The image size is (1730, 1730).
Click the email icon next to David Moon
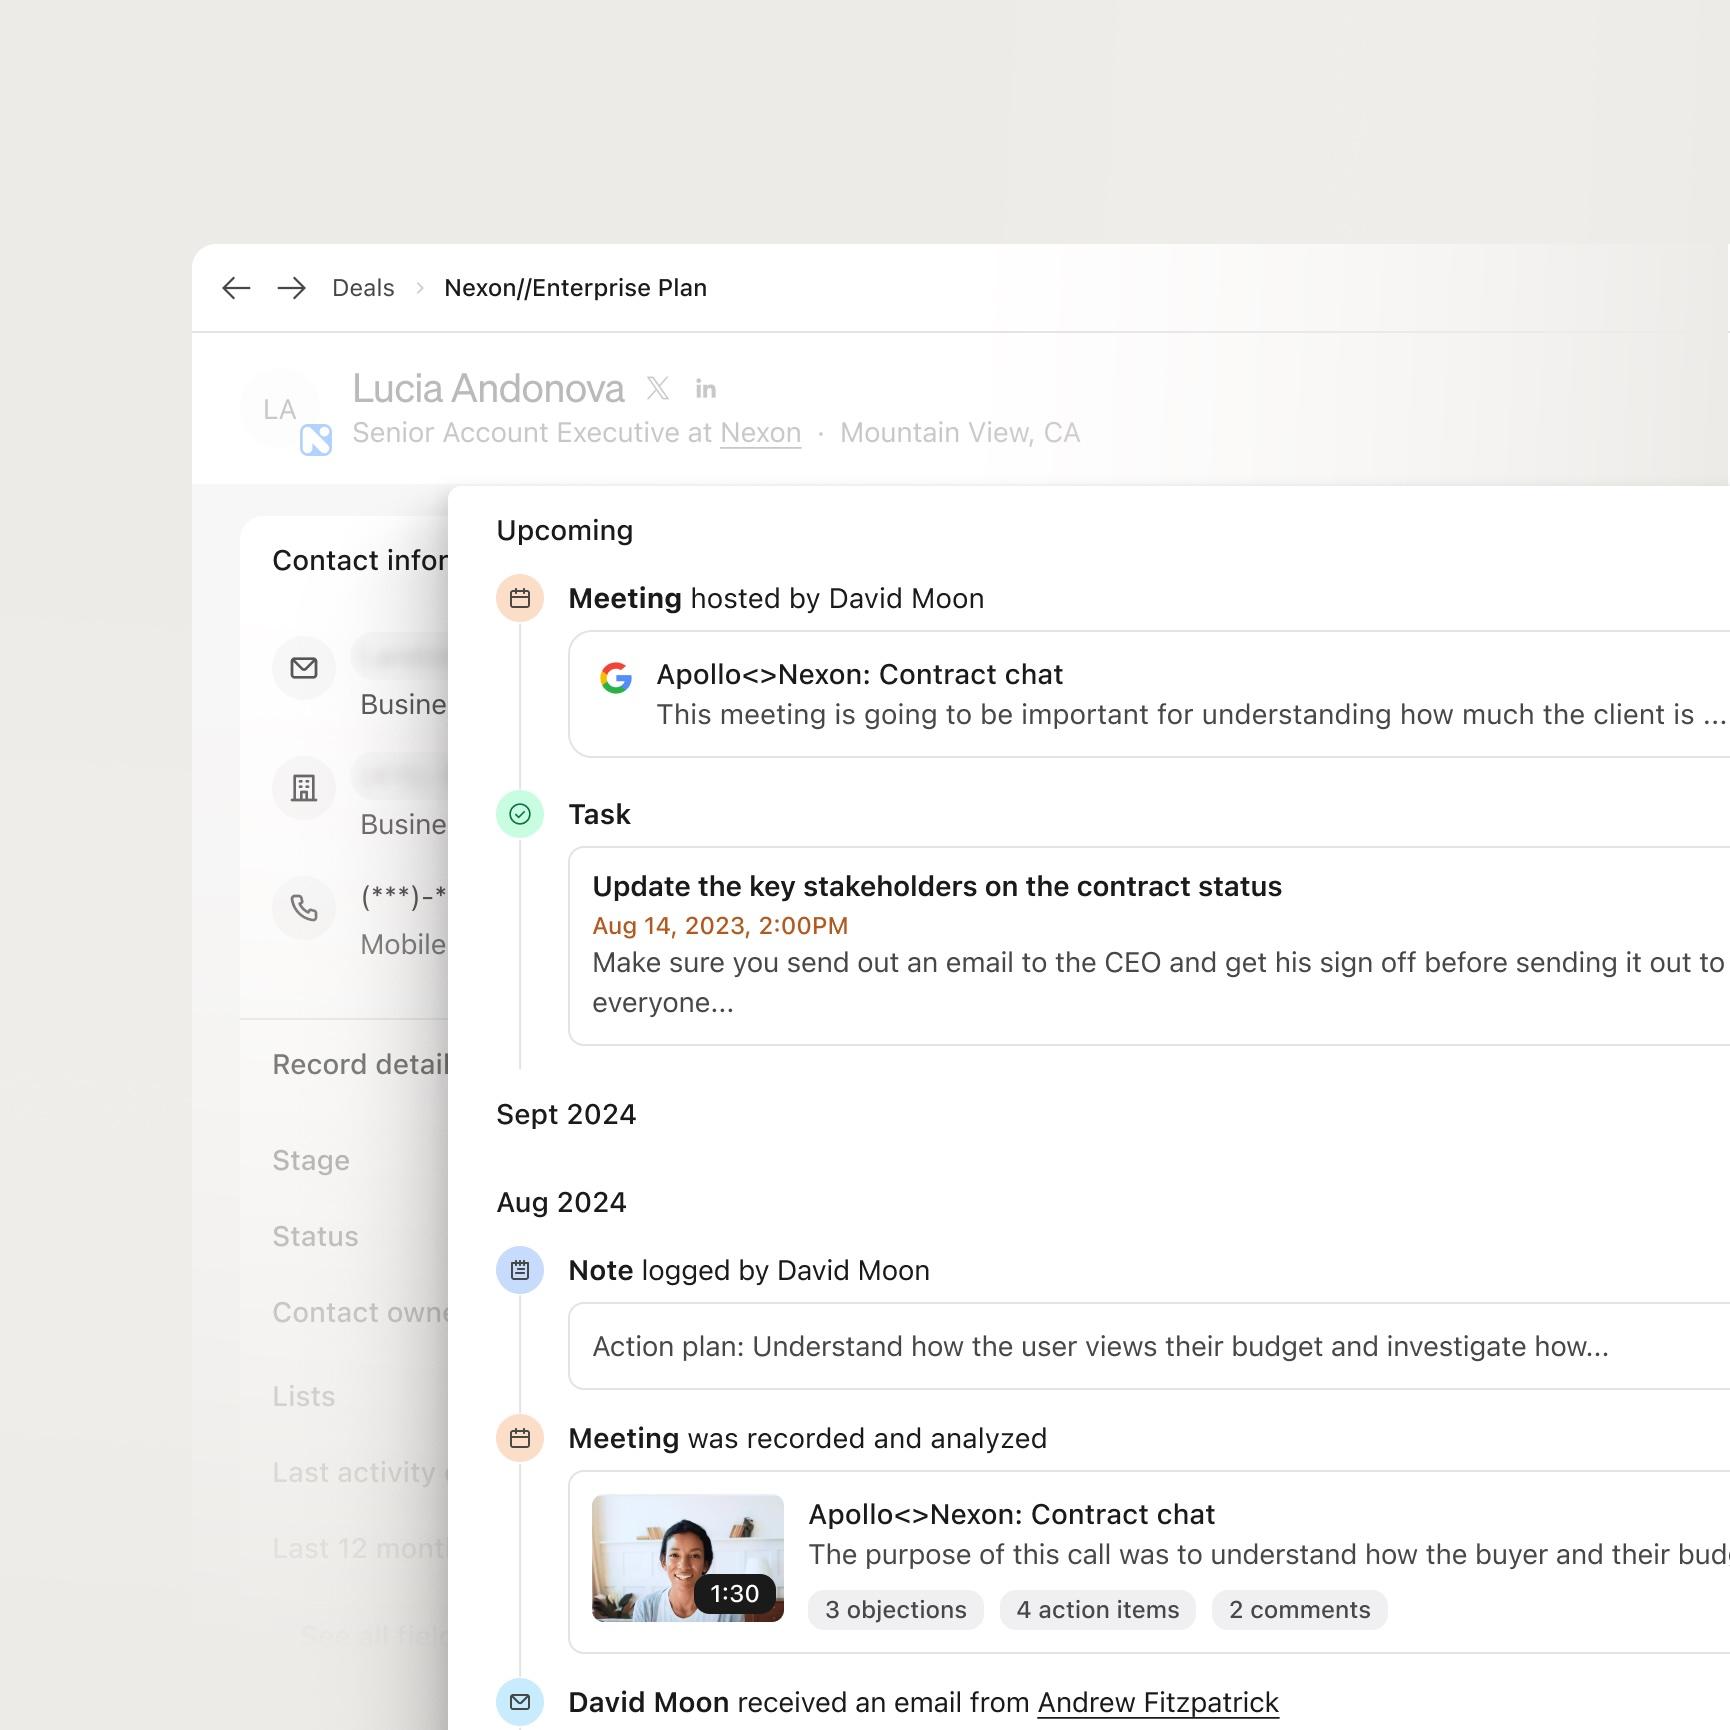click(x=520, y=1702)
